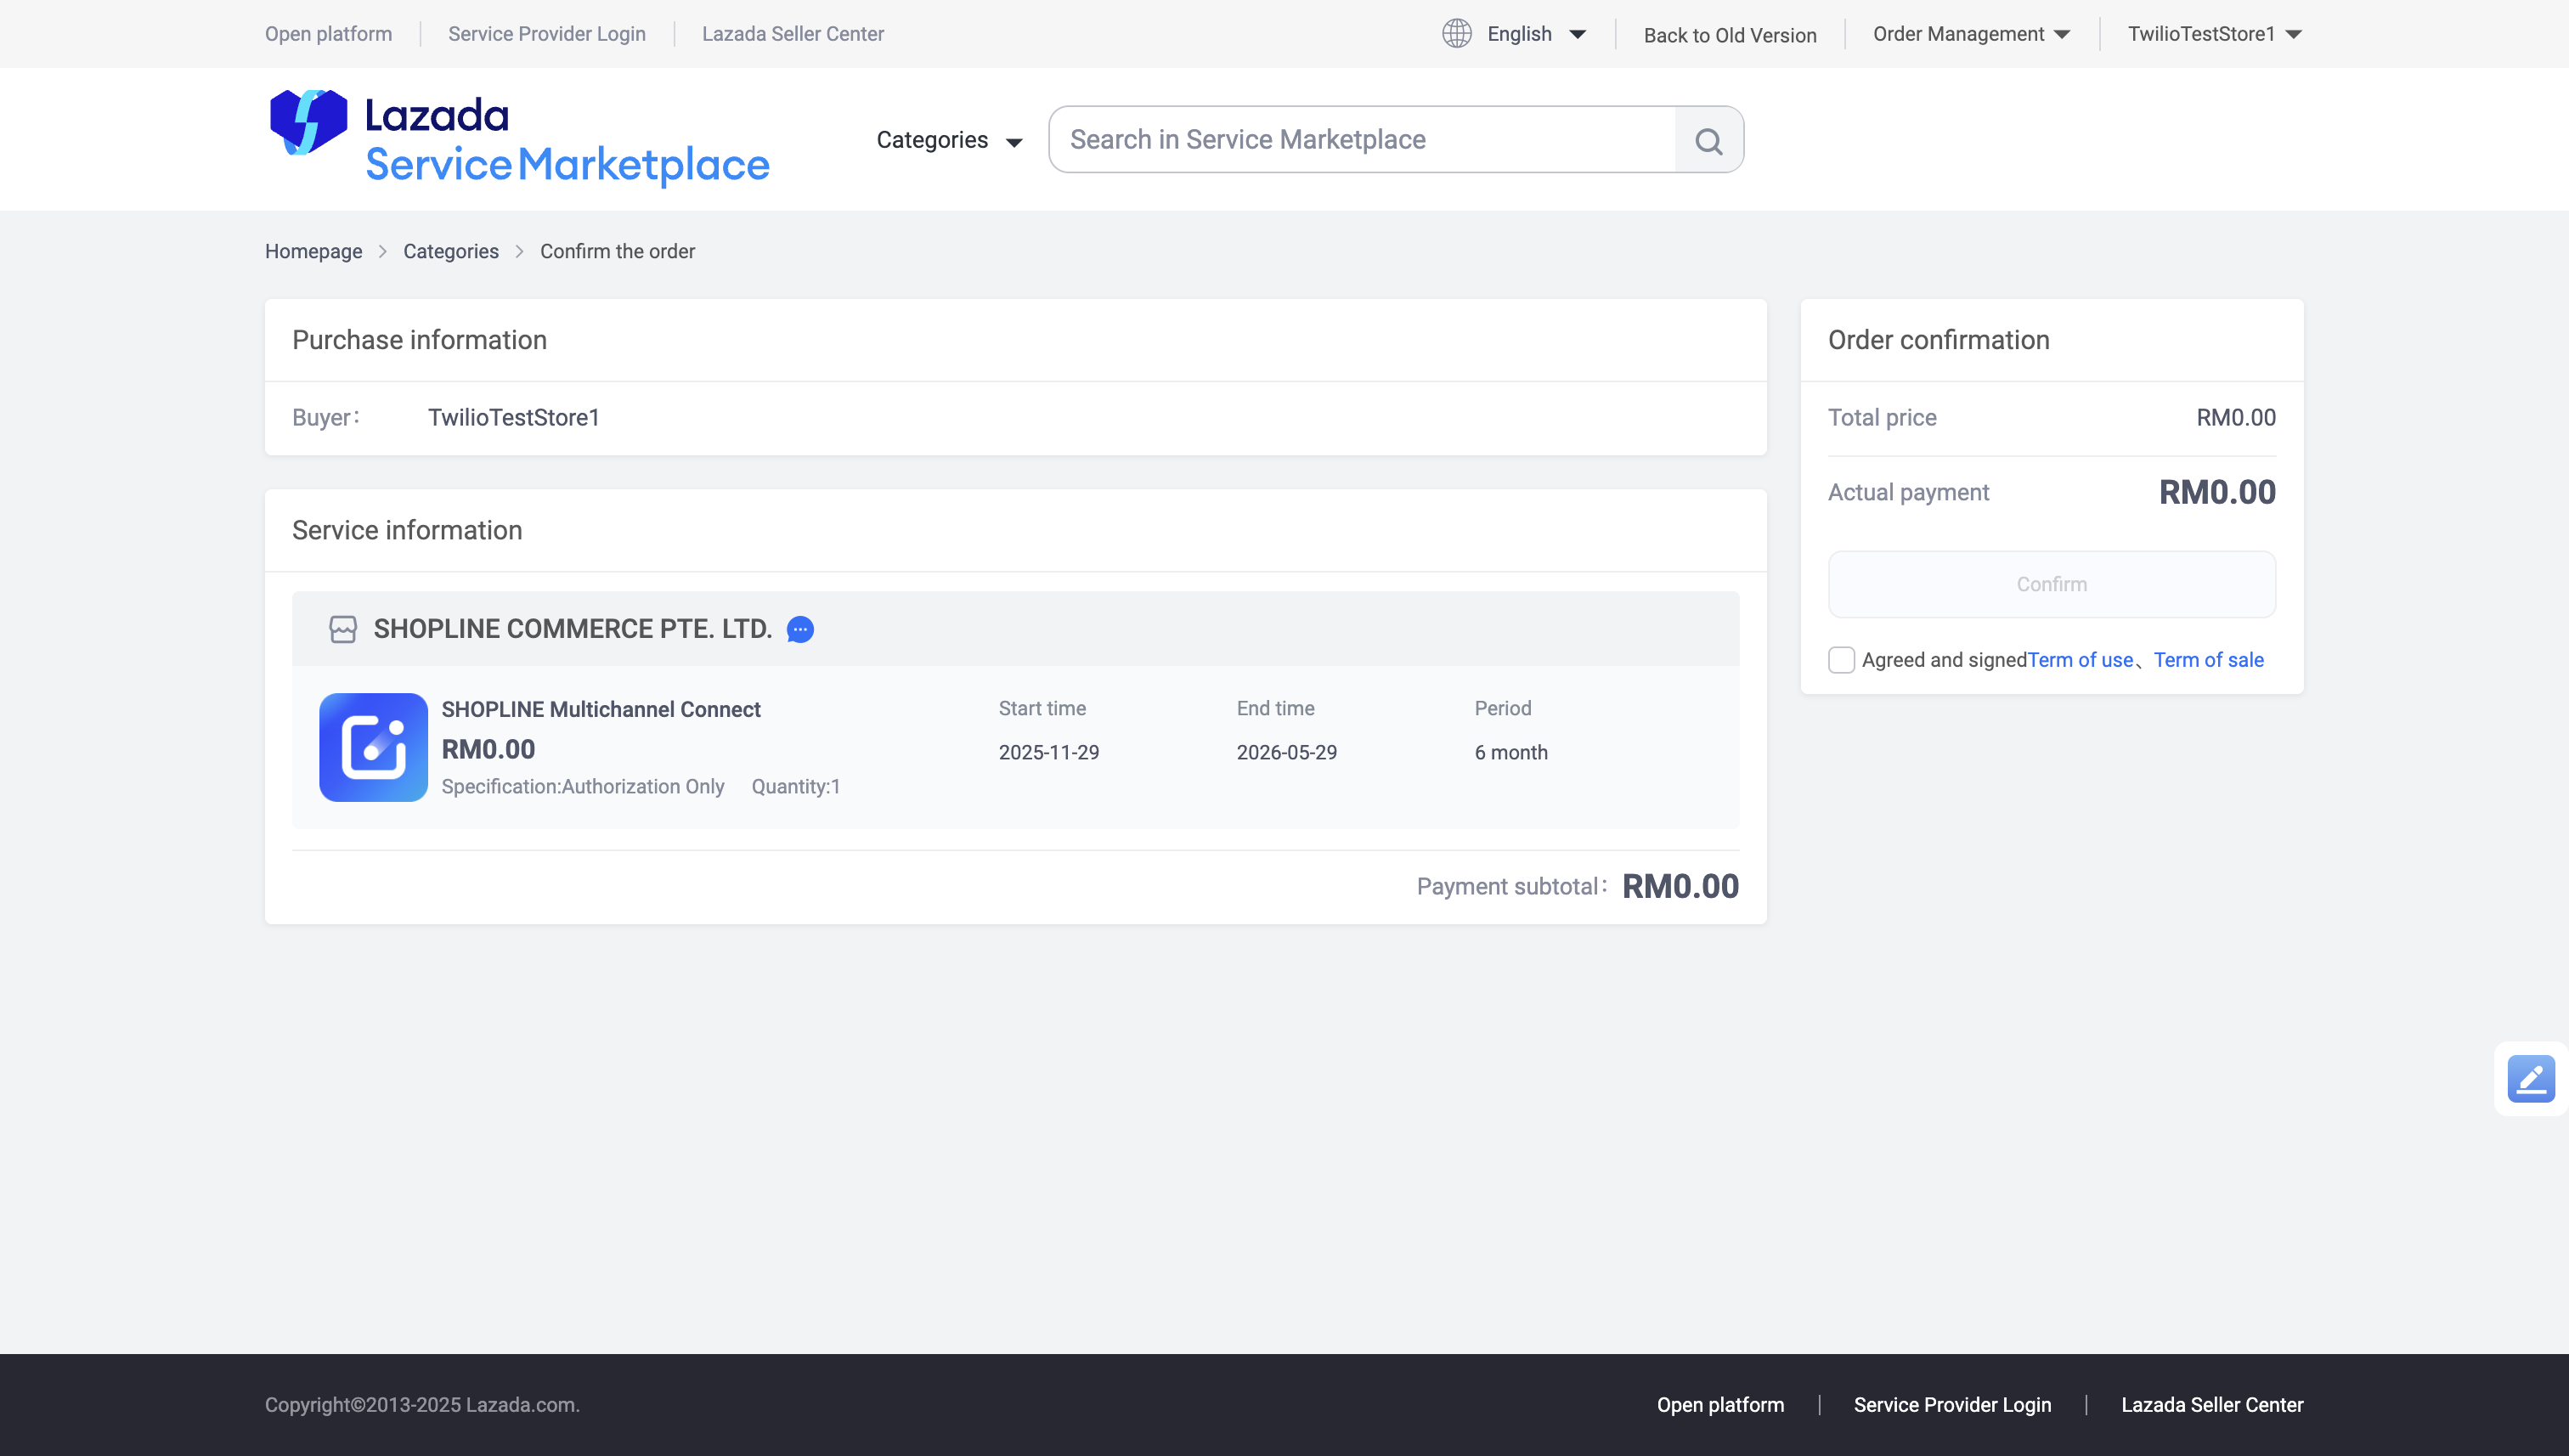
Task: Click the SHOPLINE Multichannel Connect app thumbnail
Action: [x=373, y=747]
